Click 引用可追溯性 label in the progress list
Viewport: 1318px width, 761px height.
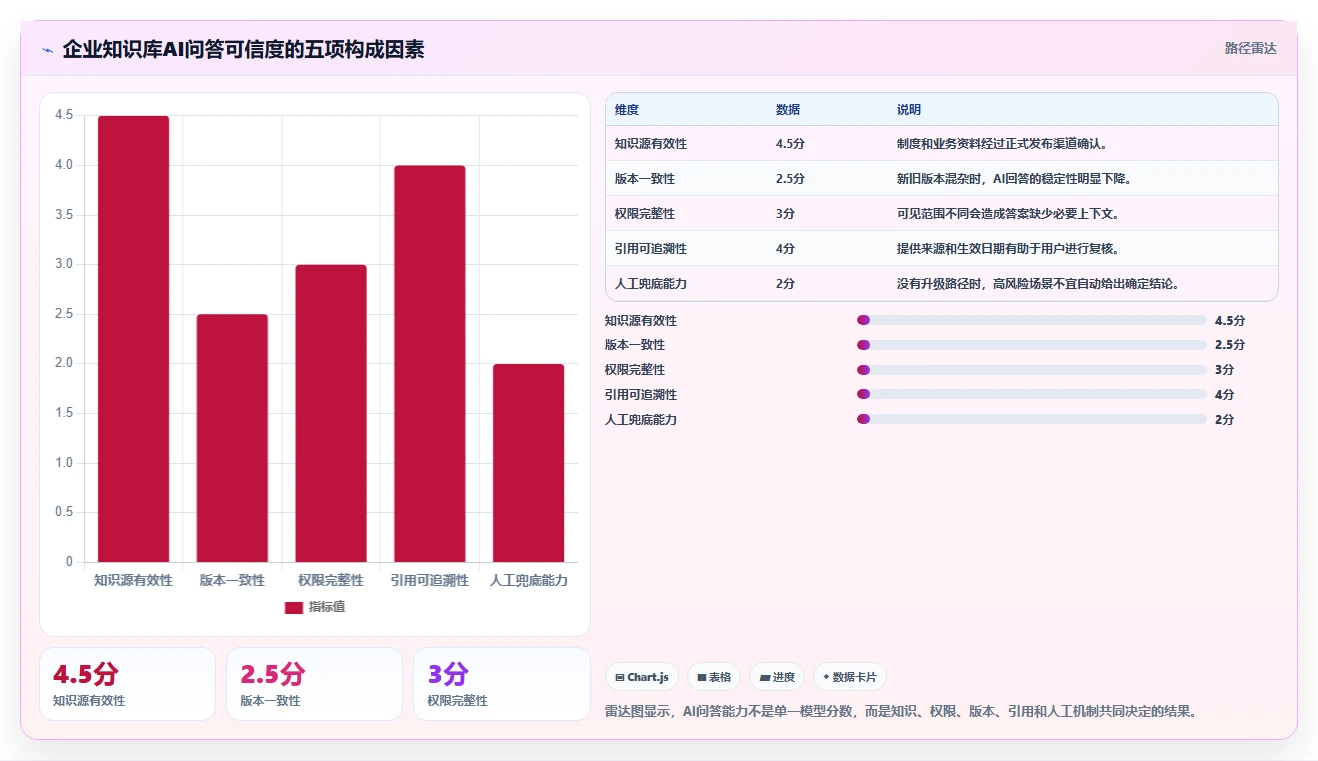pyautogui.click(x=641, y=395)
